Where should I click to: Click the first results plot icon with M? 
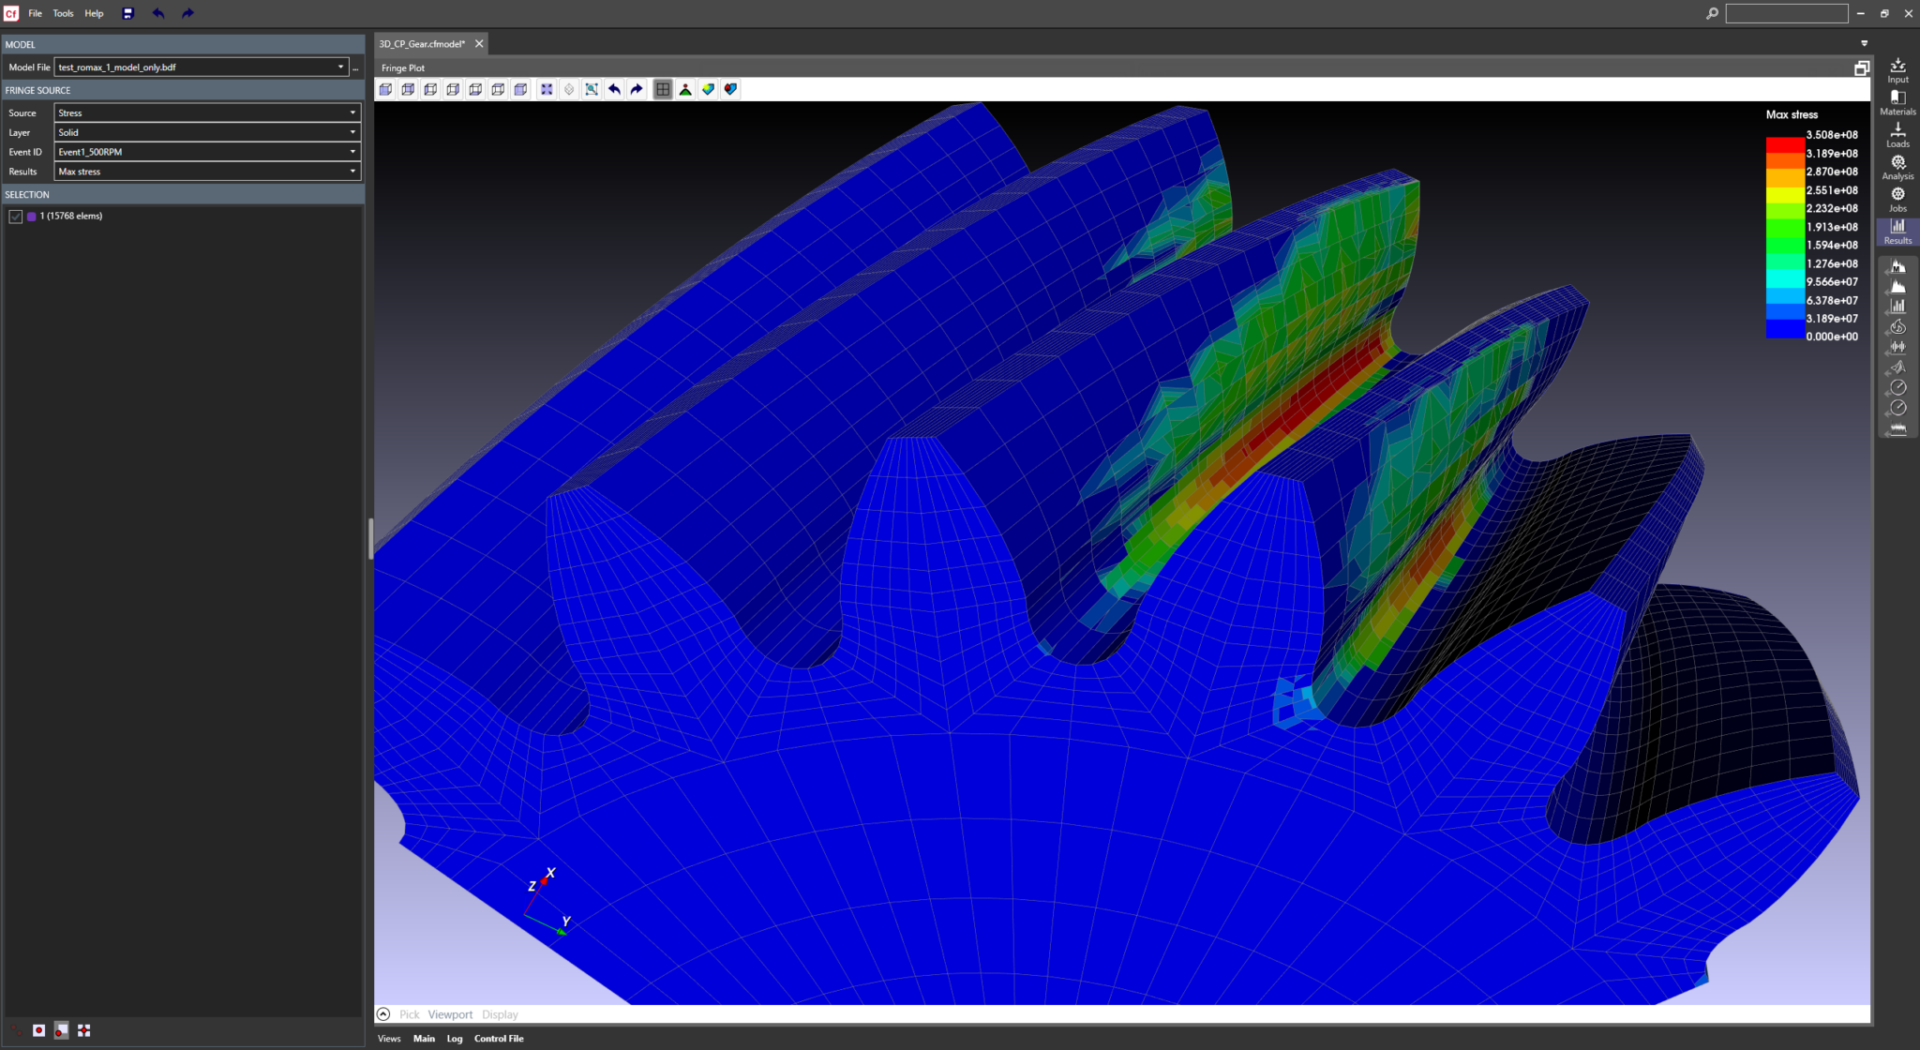coord(1898,267)
